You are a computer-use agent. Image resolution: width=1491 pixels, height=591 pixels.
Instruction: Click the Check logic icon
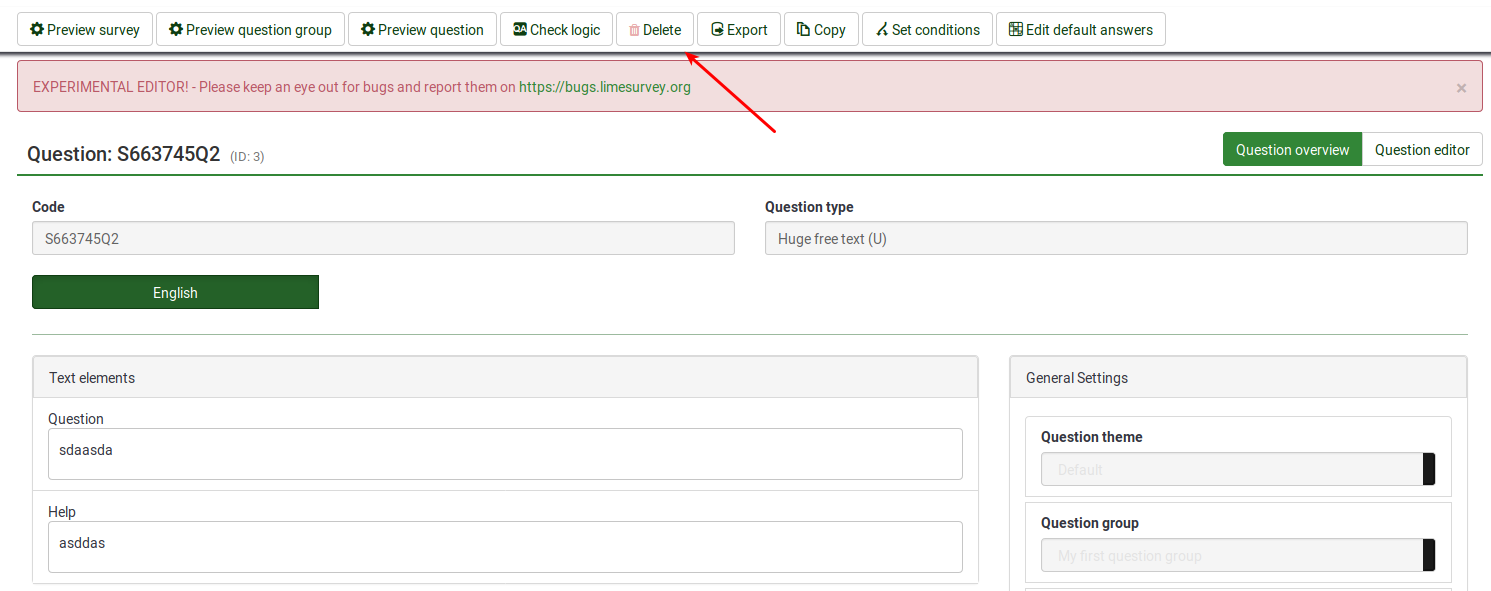pyautogui.click(x=520, y=30)
